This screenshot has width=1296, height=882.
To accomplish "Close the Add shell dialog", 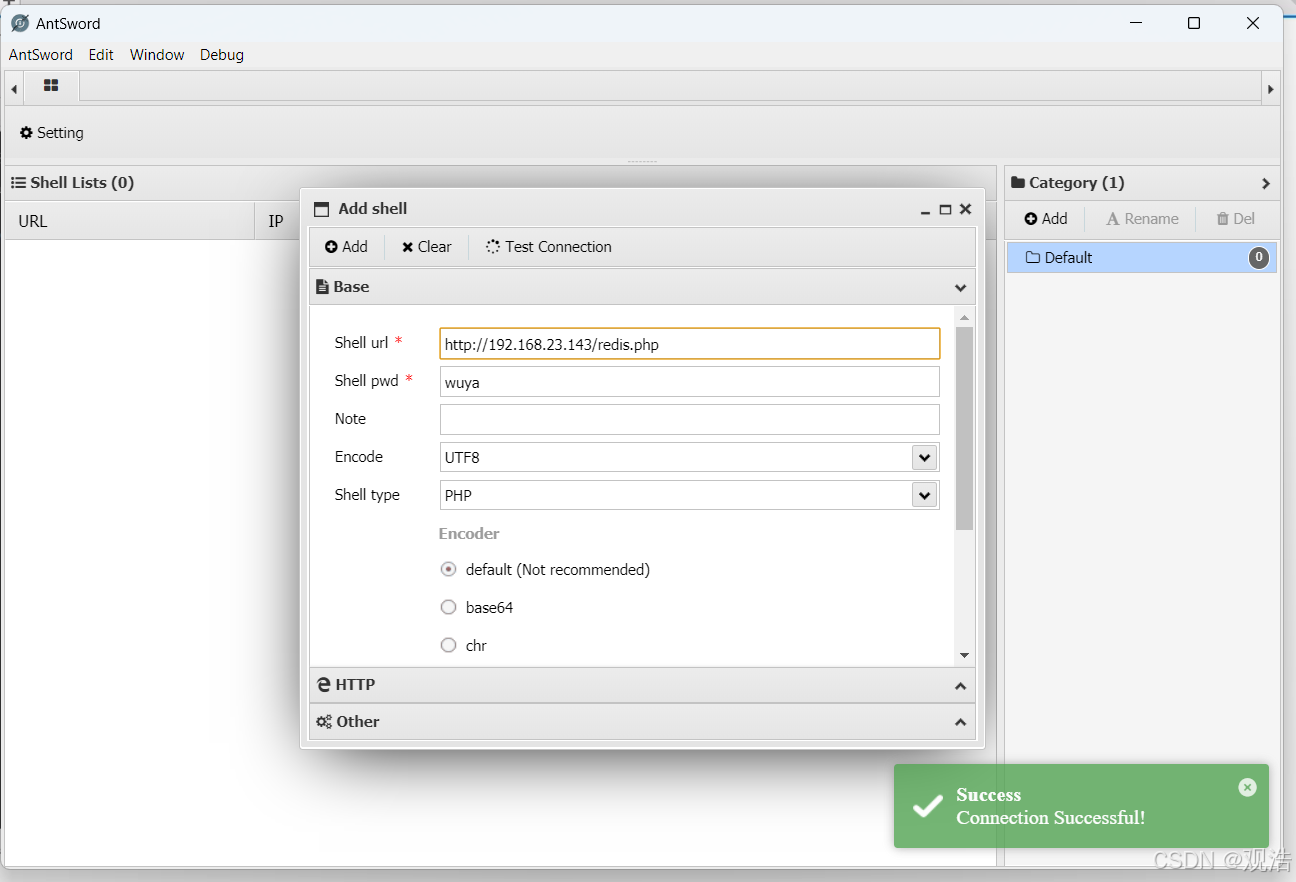I will (x=965, y=209).
